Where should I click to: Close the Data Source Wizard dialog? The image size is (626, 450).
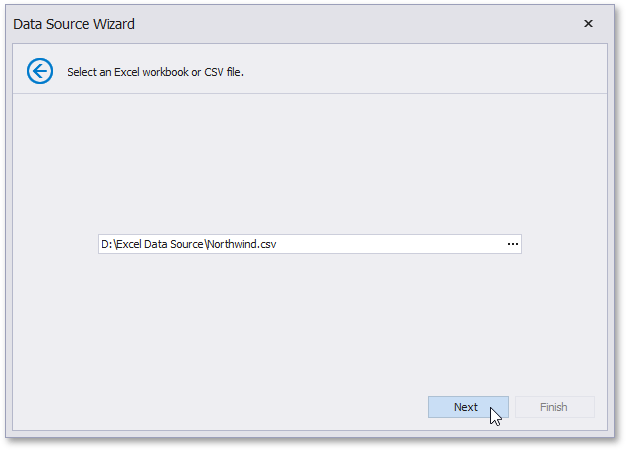588,23
